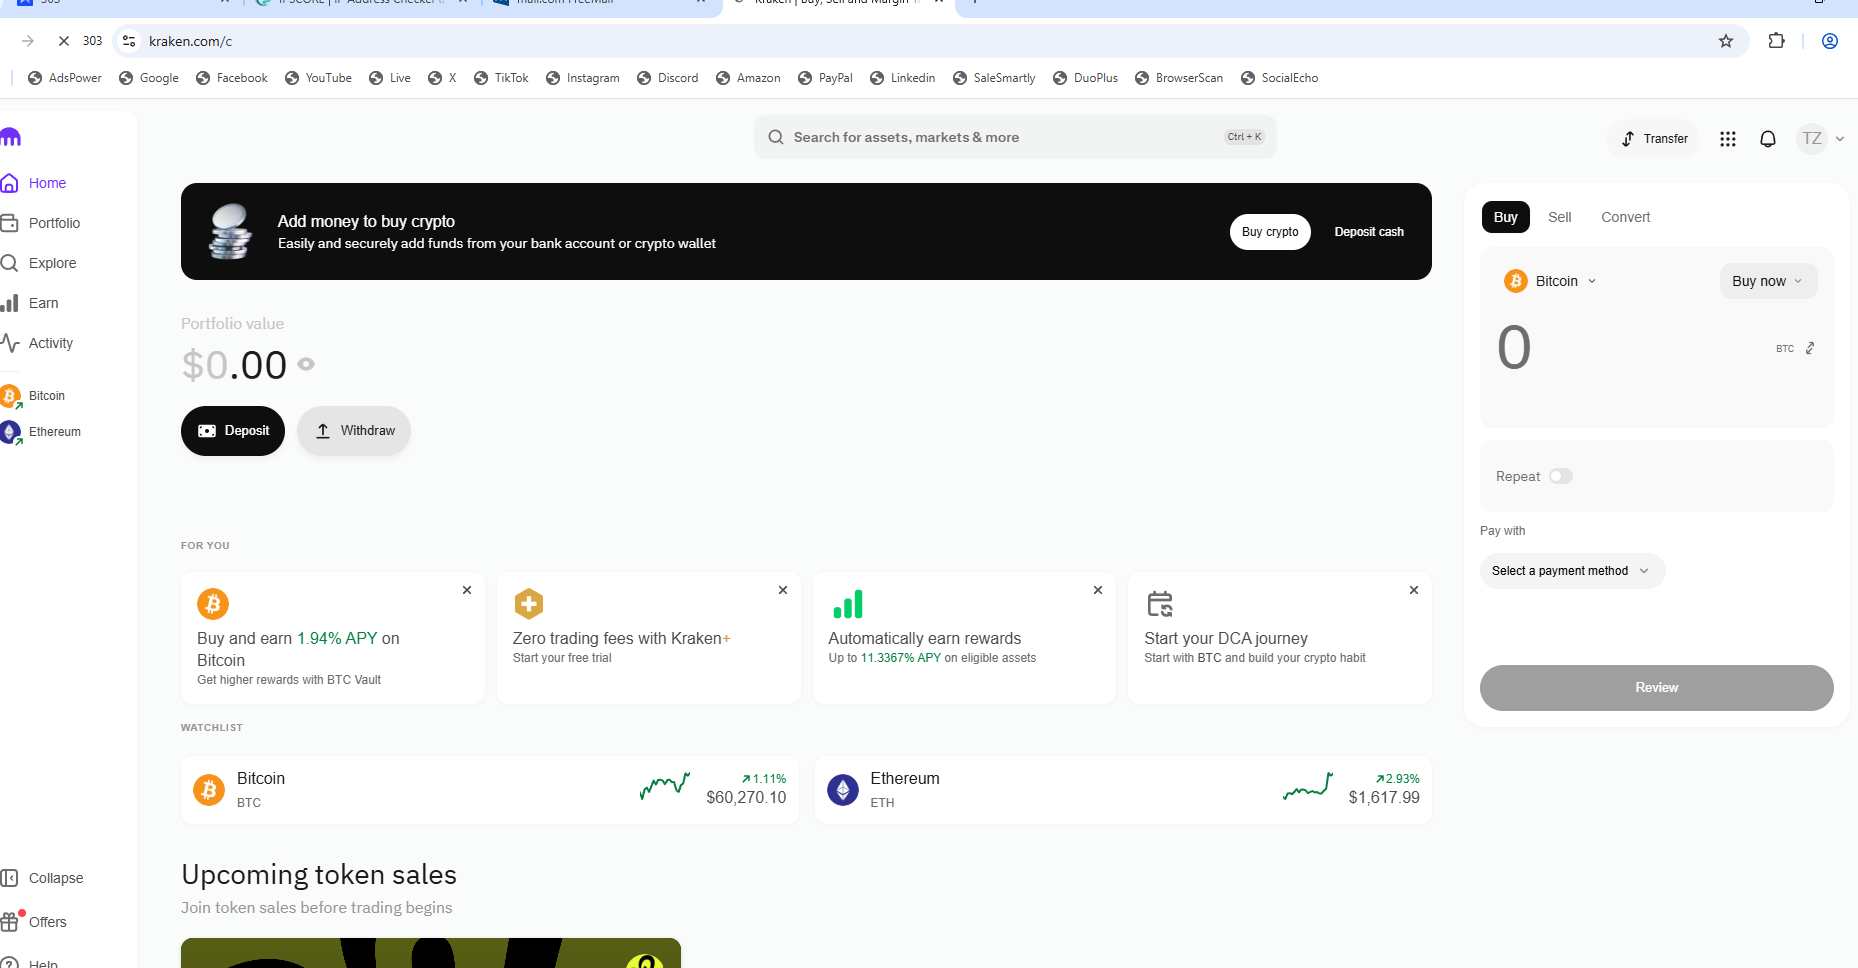Click the Withdraw button
This screenshot has height=968, width=1858.
click(x=354, y=431)
